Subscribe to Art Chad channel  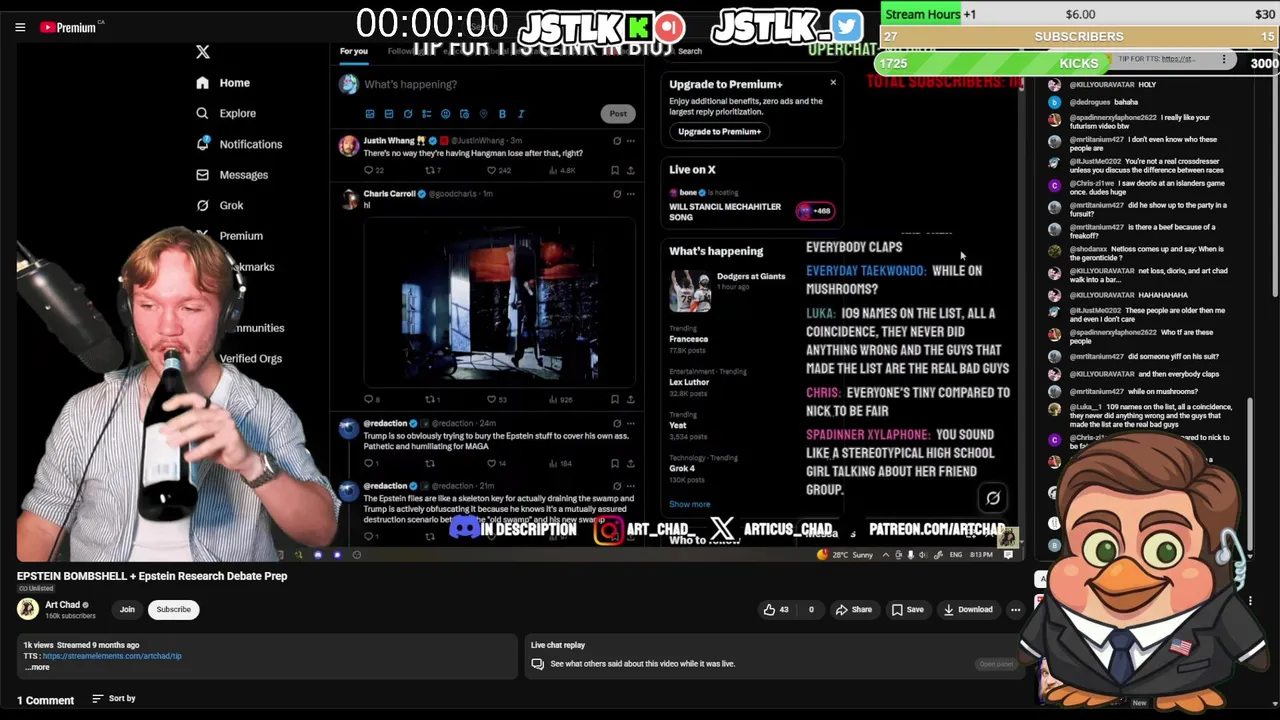[x=173, y=609]
